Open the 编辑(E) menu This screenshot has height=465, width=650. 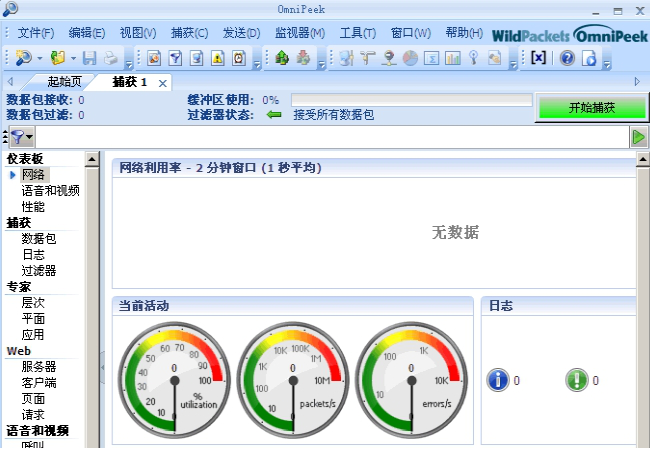87,33
